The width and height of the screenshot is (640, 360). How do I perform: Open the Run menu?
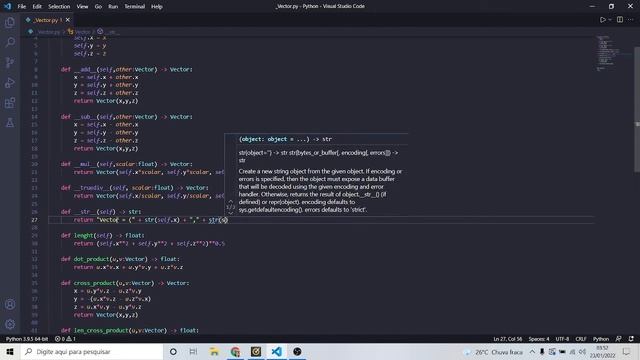point(113,7)
